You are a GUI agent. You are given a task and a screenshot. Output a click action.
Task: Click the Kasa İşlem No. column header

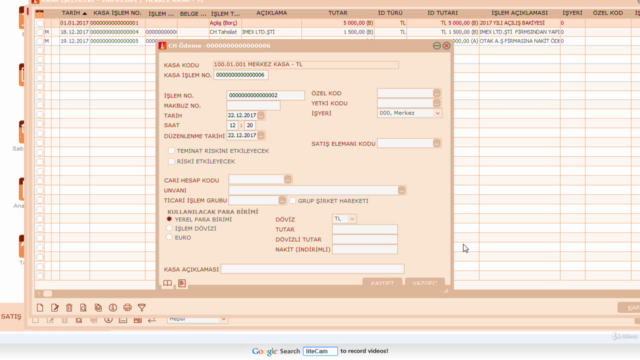tap(117, 13)
